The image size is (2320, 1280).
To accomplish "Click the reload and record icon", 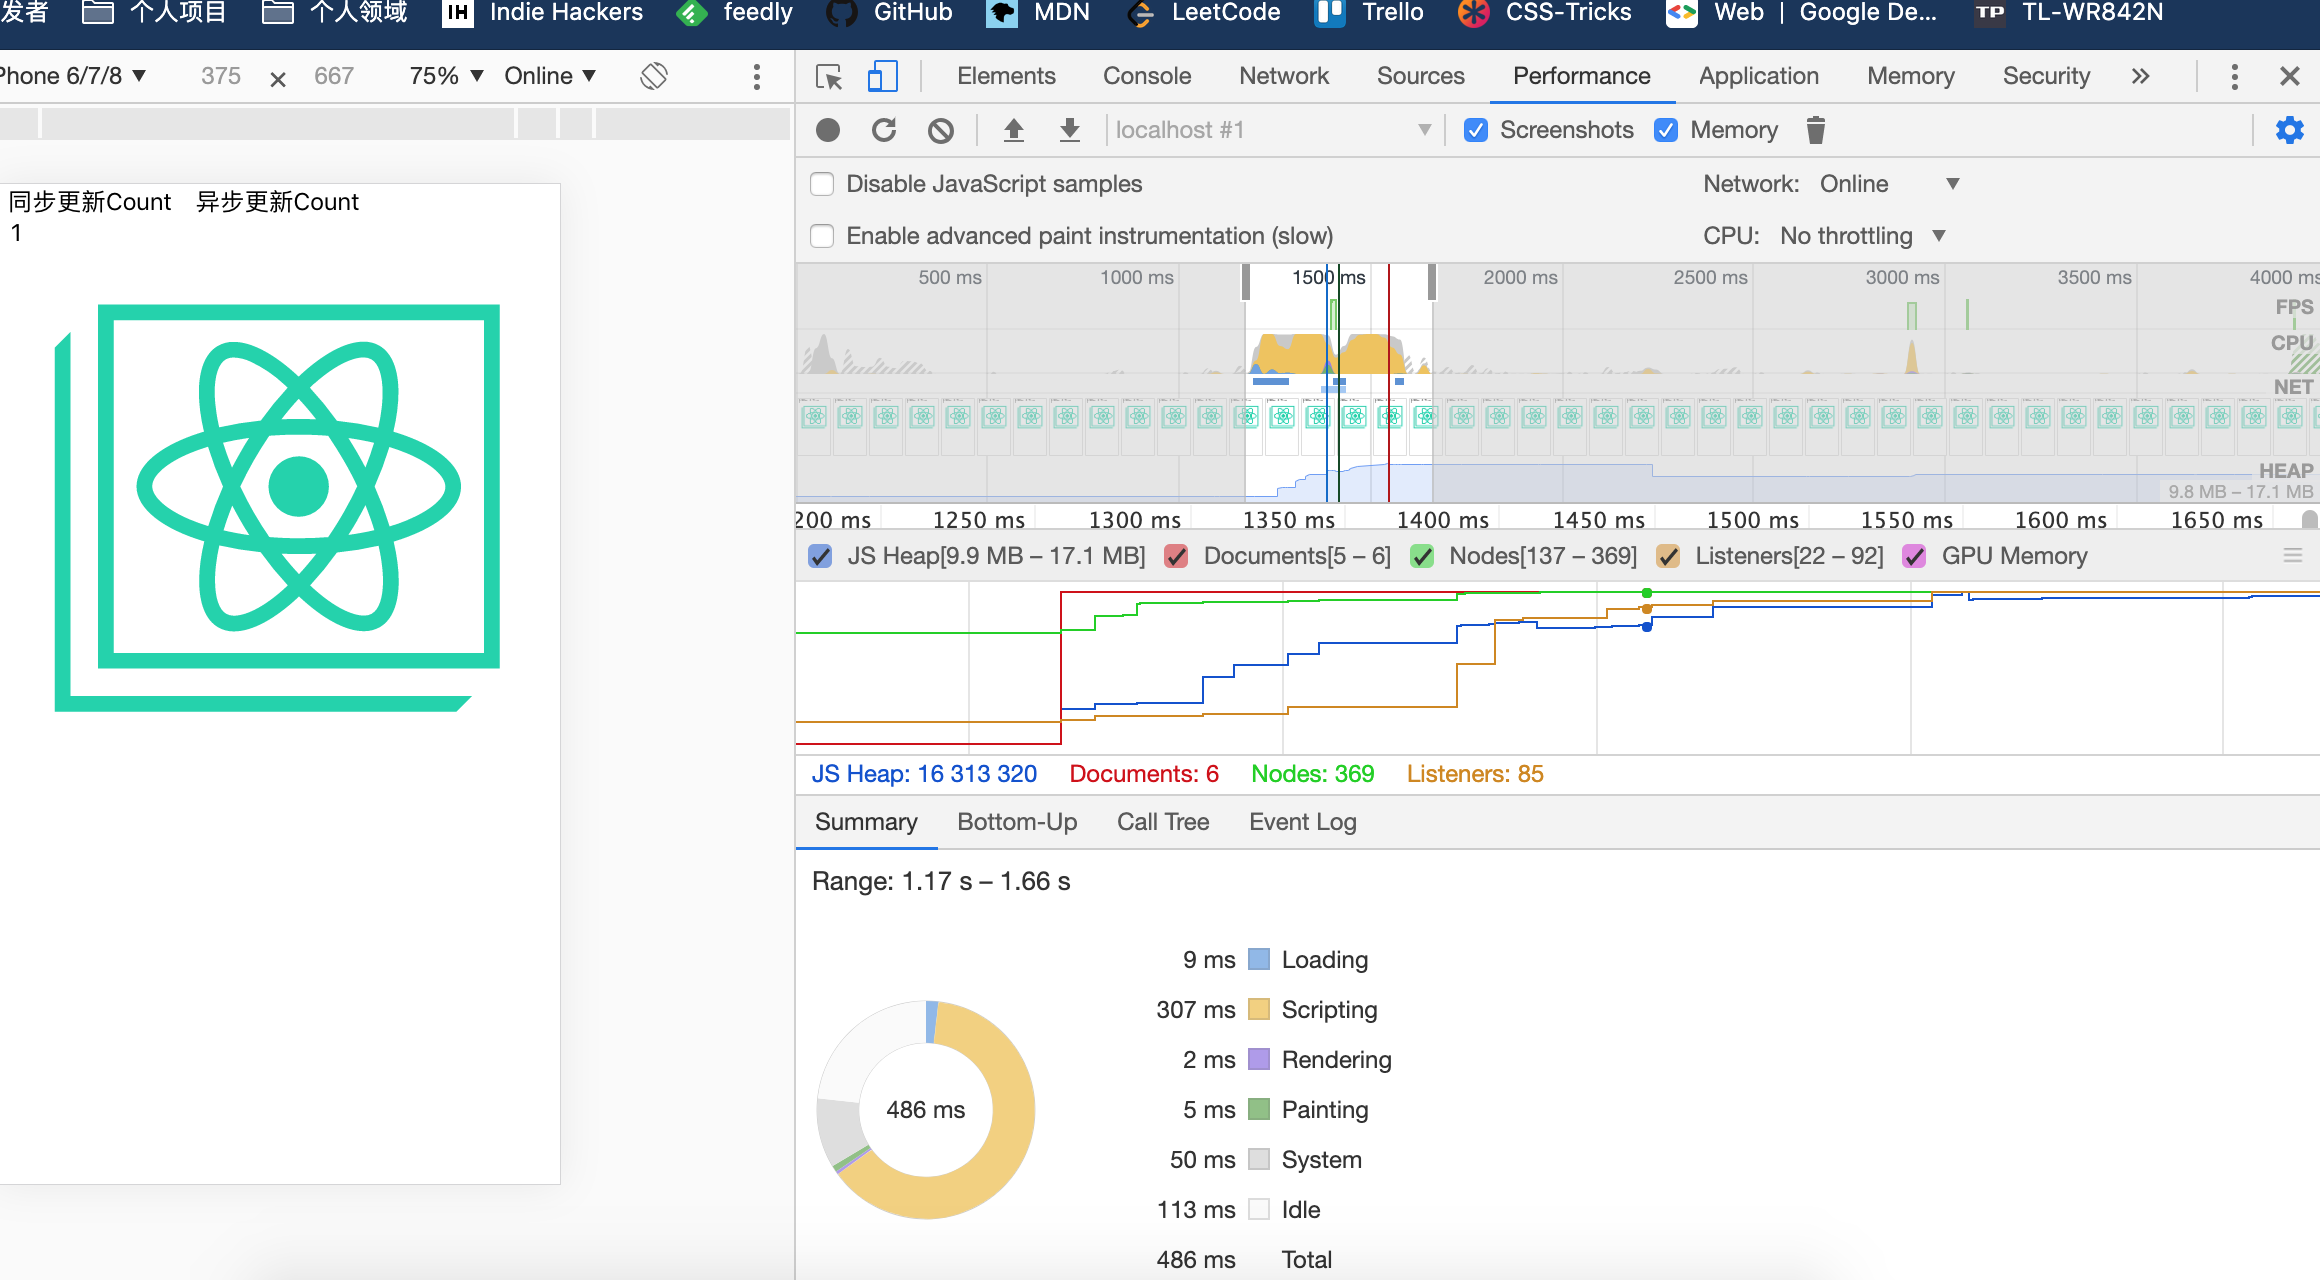I will pyautogui.click(x=884, y=130).
